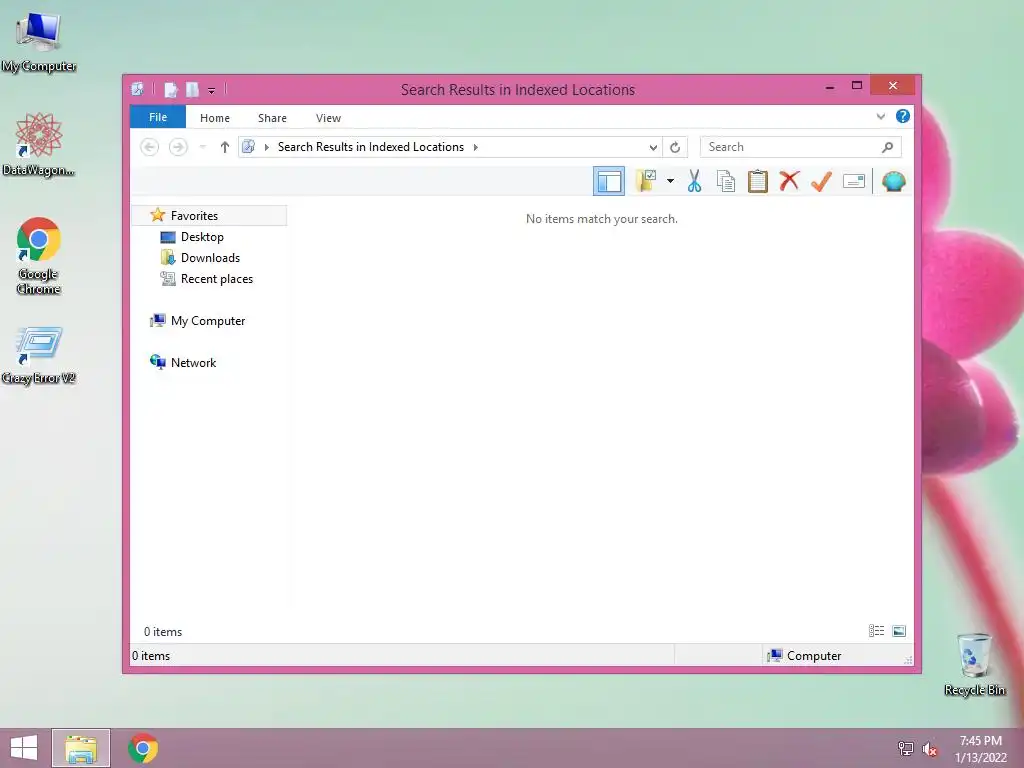Open Crazy Error V2 desktop shortcut
This screenshot has width=1024, height=768.
[39, 355]
